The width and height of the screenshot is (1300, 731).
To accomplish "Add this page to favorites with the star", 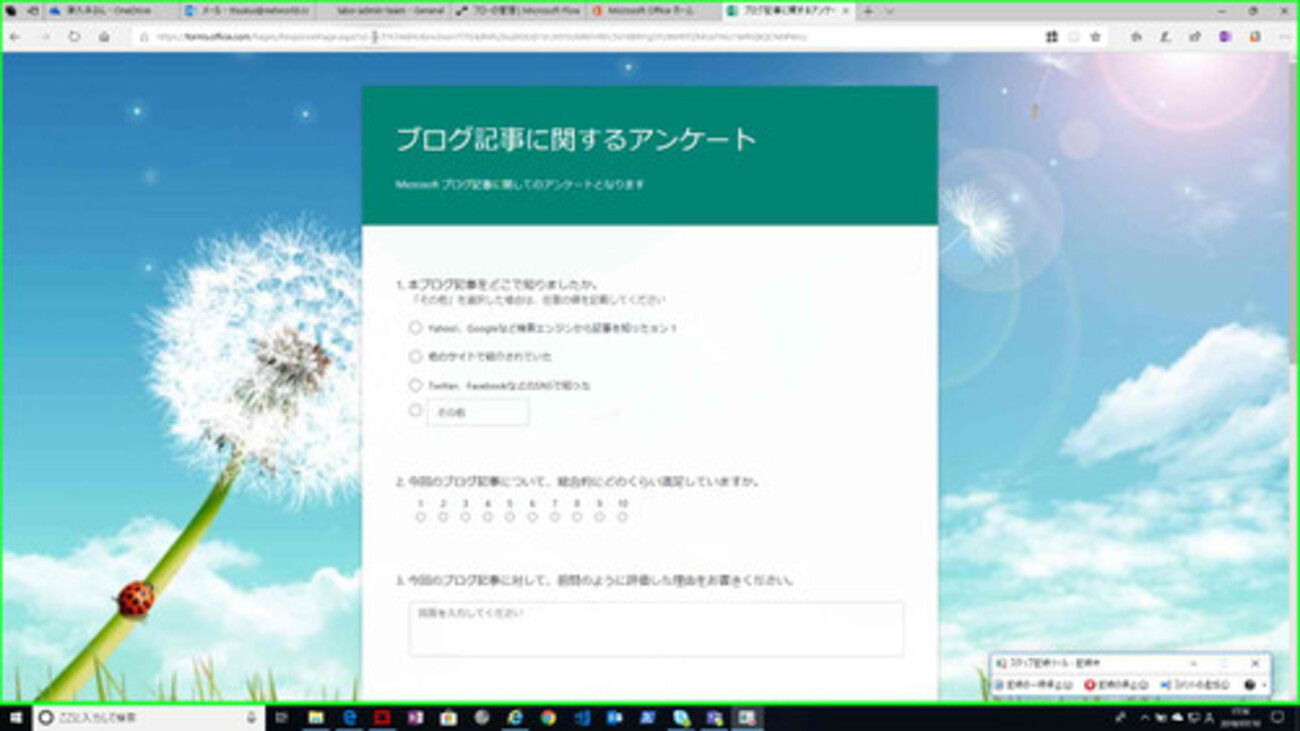I will [1095, 37].
